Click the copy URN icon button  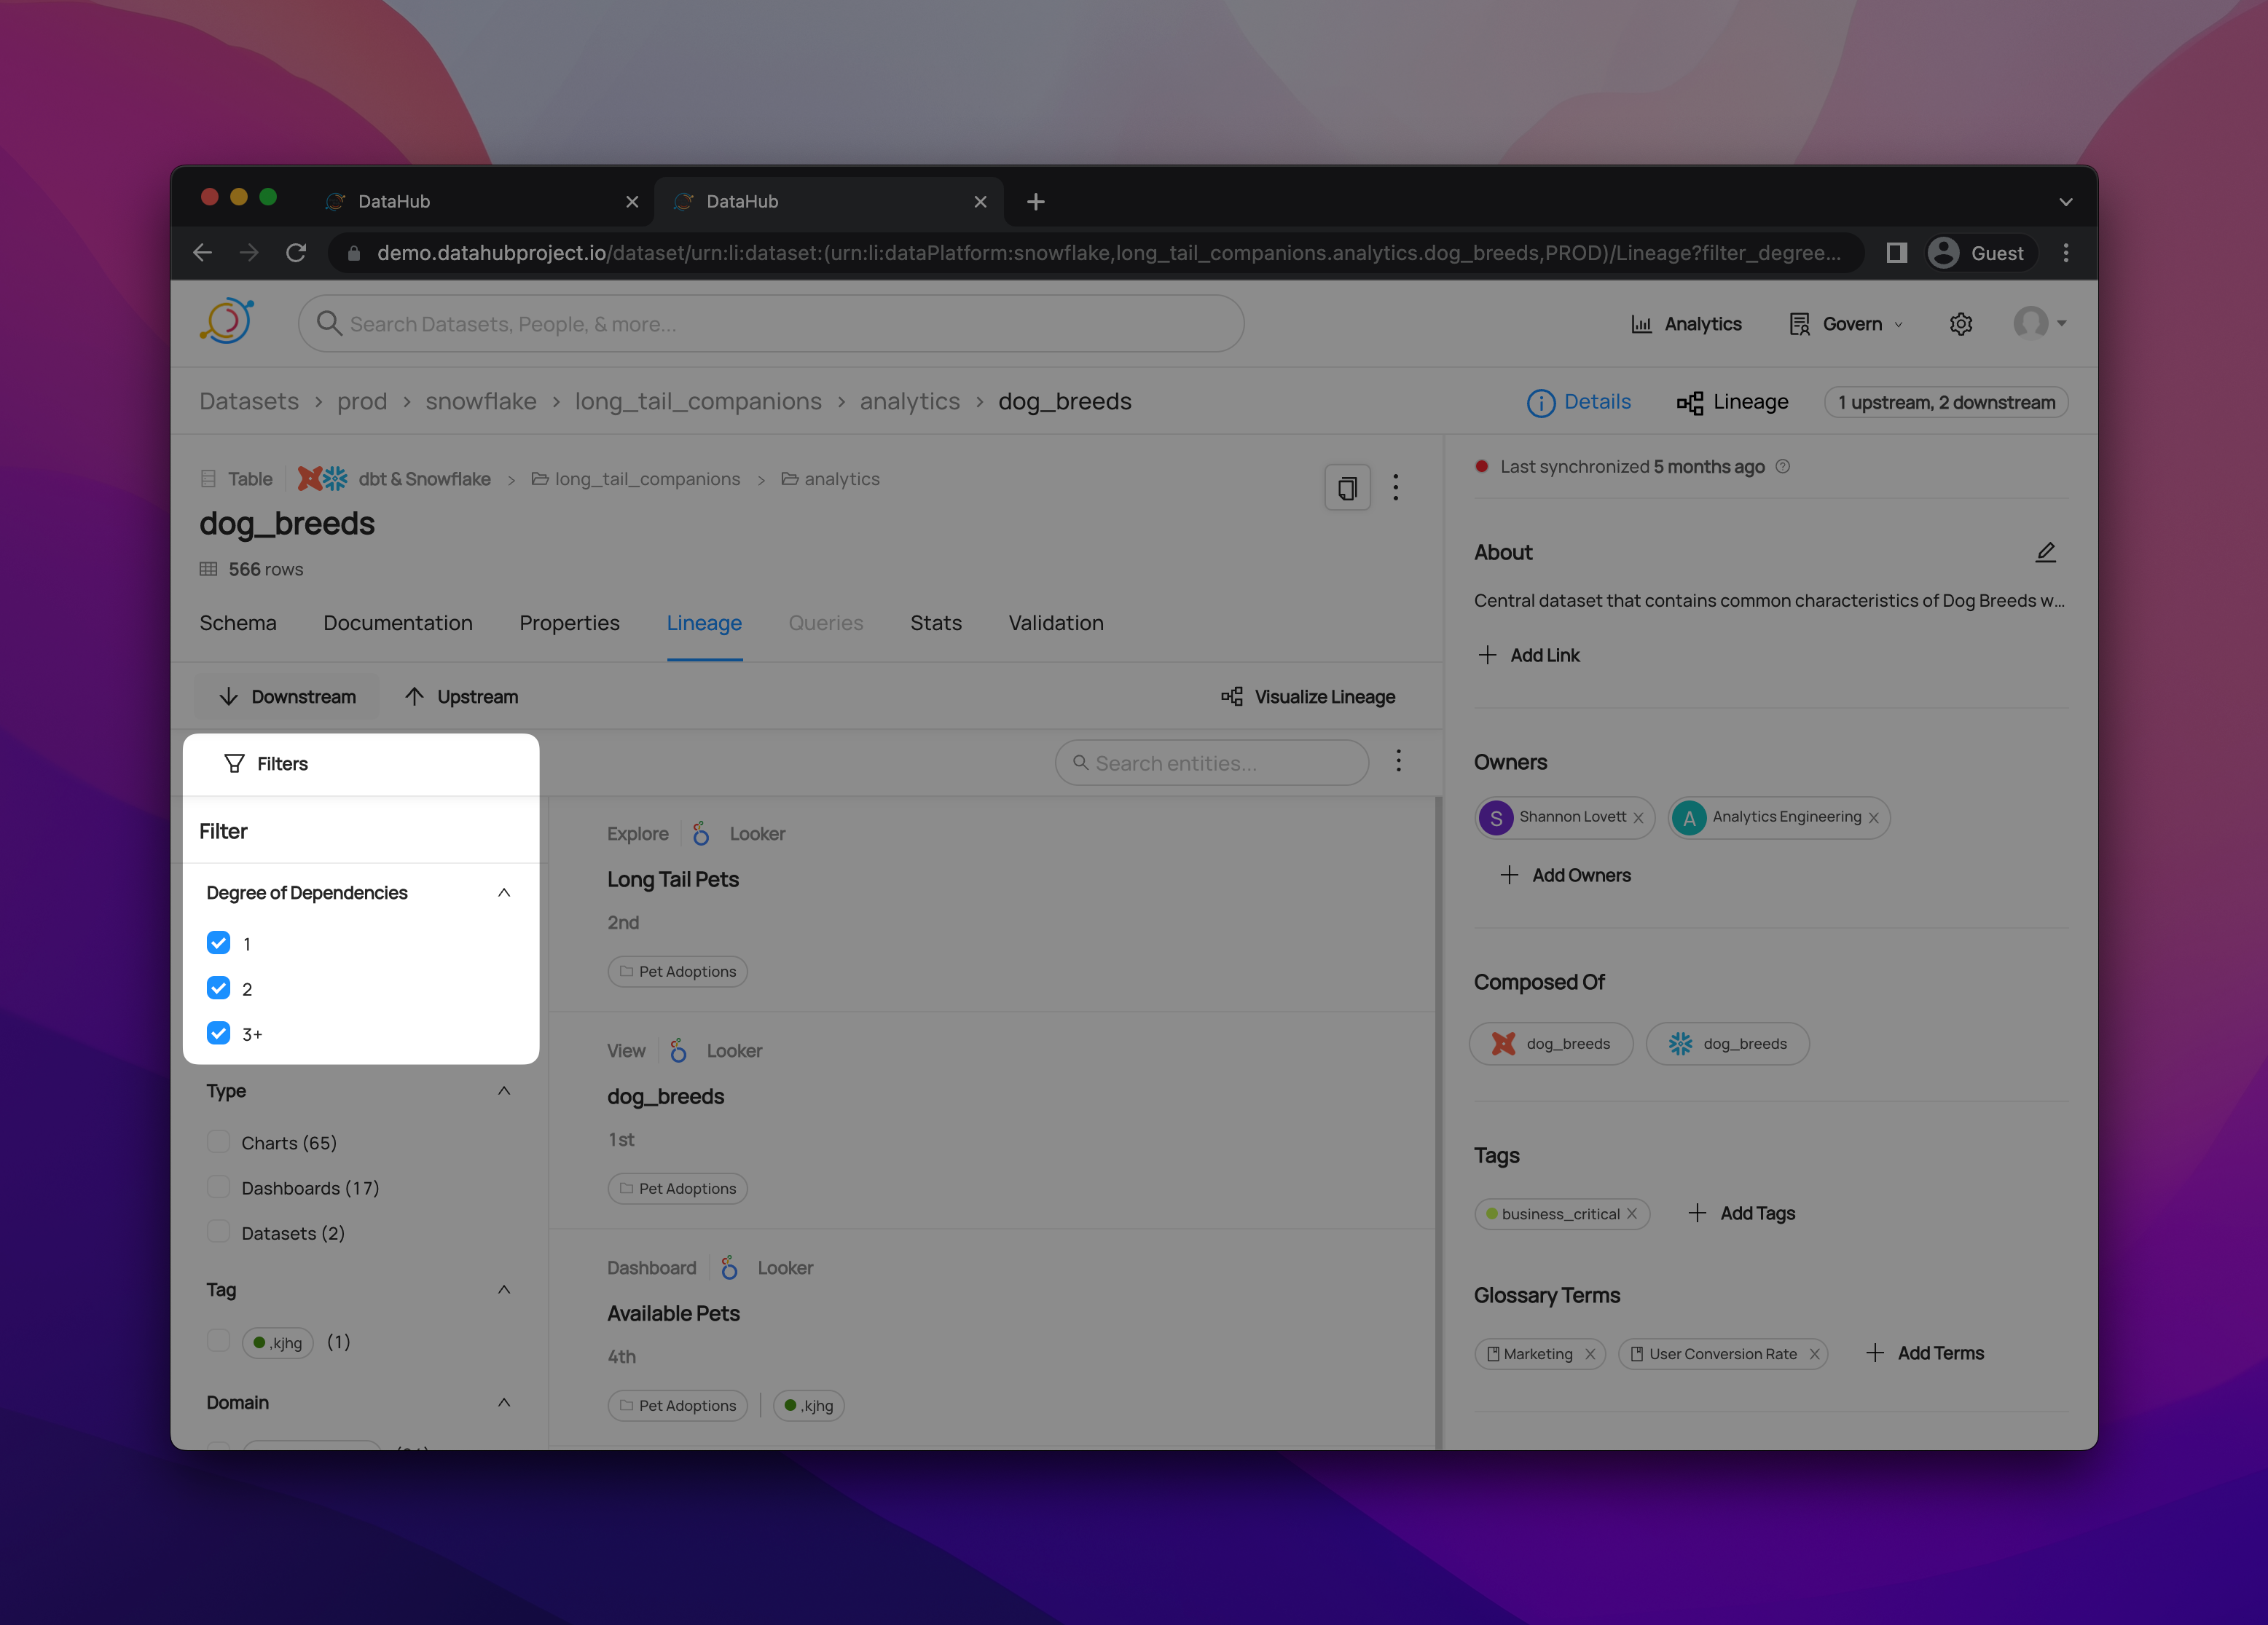pos(1347,488)
